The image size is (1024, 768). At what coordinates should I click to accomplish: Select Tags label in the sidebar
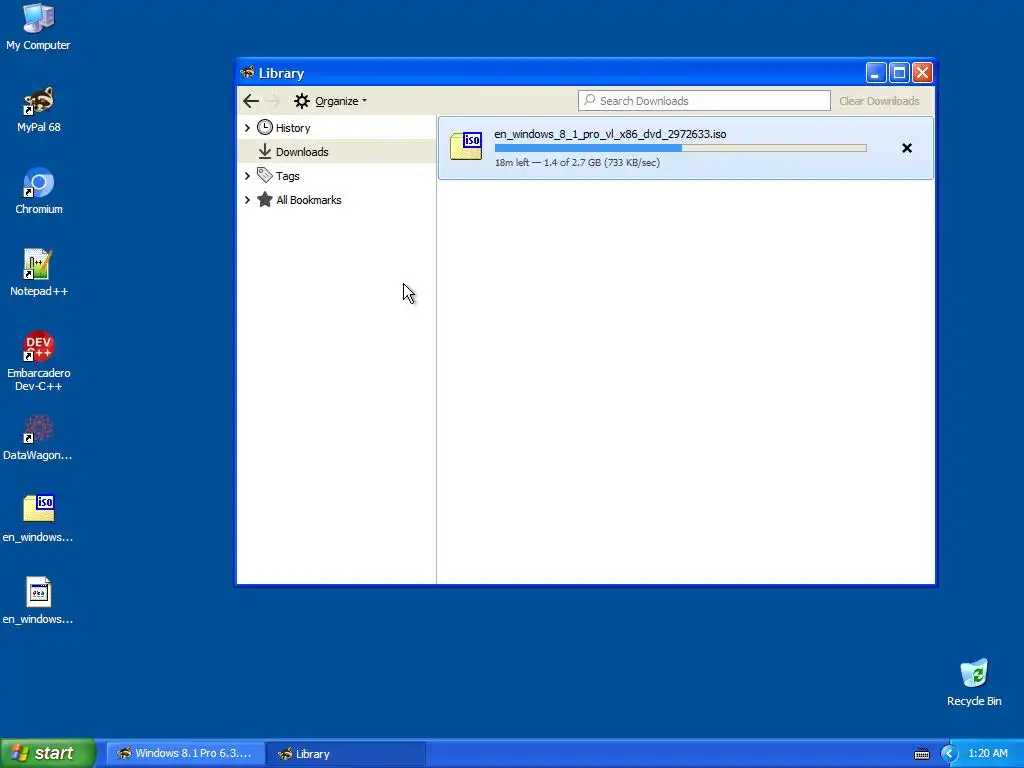[287, 176]
